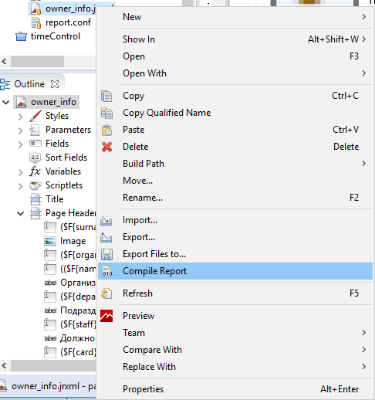
Task: Click the Page Header band icon
Action: click(35, 213)
